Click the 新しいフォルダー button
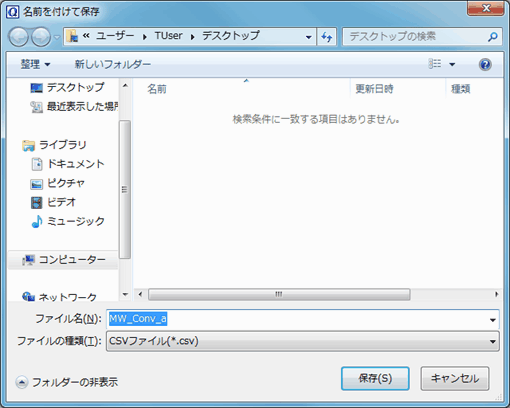The image size is (510, 408). pos(113,64)
